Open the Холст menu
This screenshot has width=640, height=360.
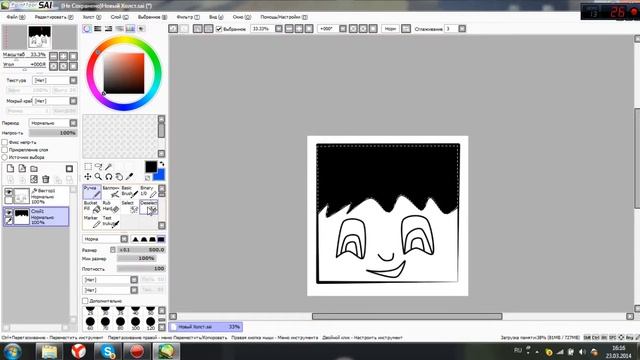(92, 17)
